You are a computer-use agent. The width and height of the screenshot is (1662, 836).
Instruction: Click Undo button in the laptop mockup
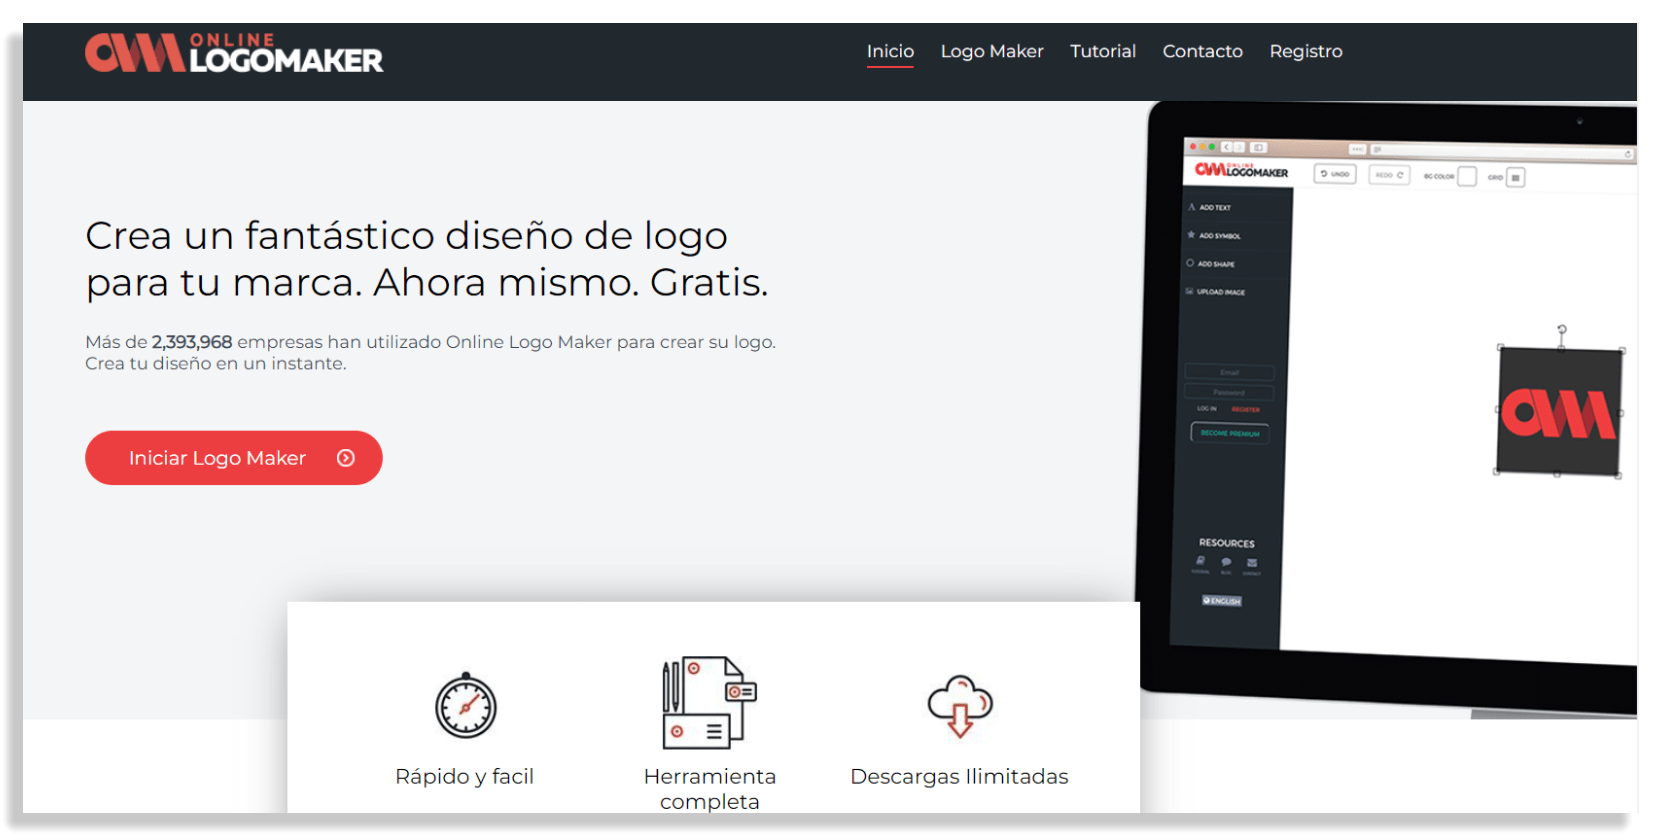pyautogui.click(x=1335, y=174)
